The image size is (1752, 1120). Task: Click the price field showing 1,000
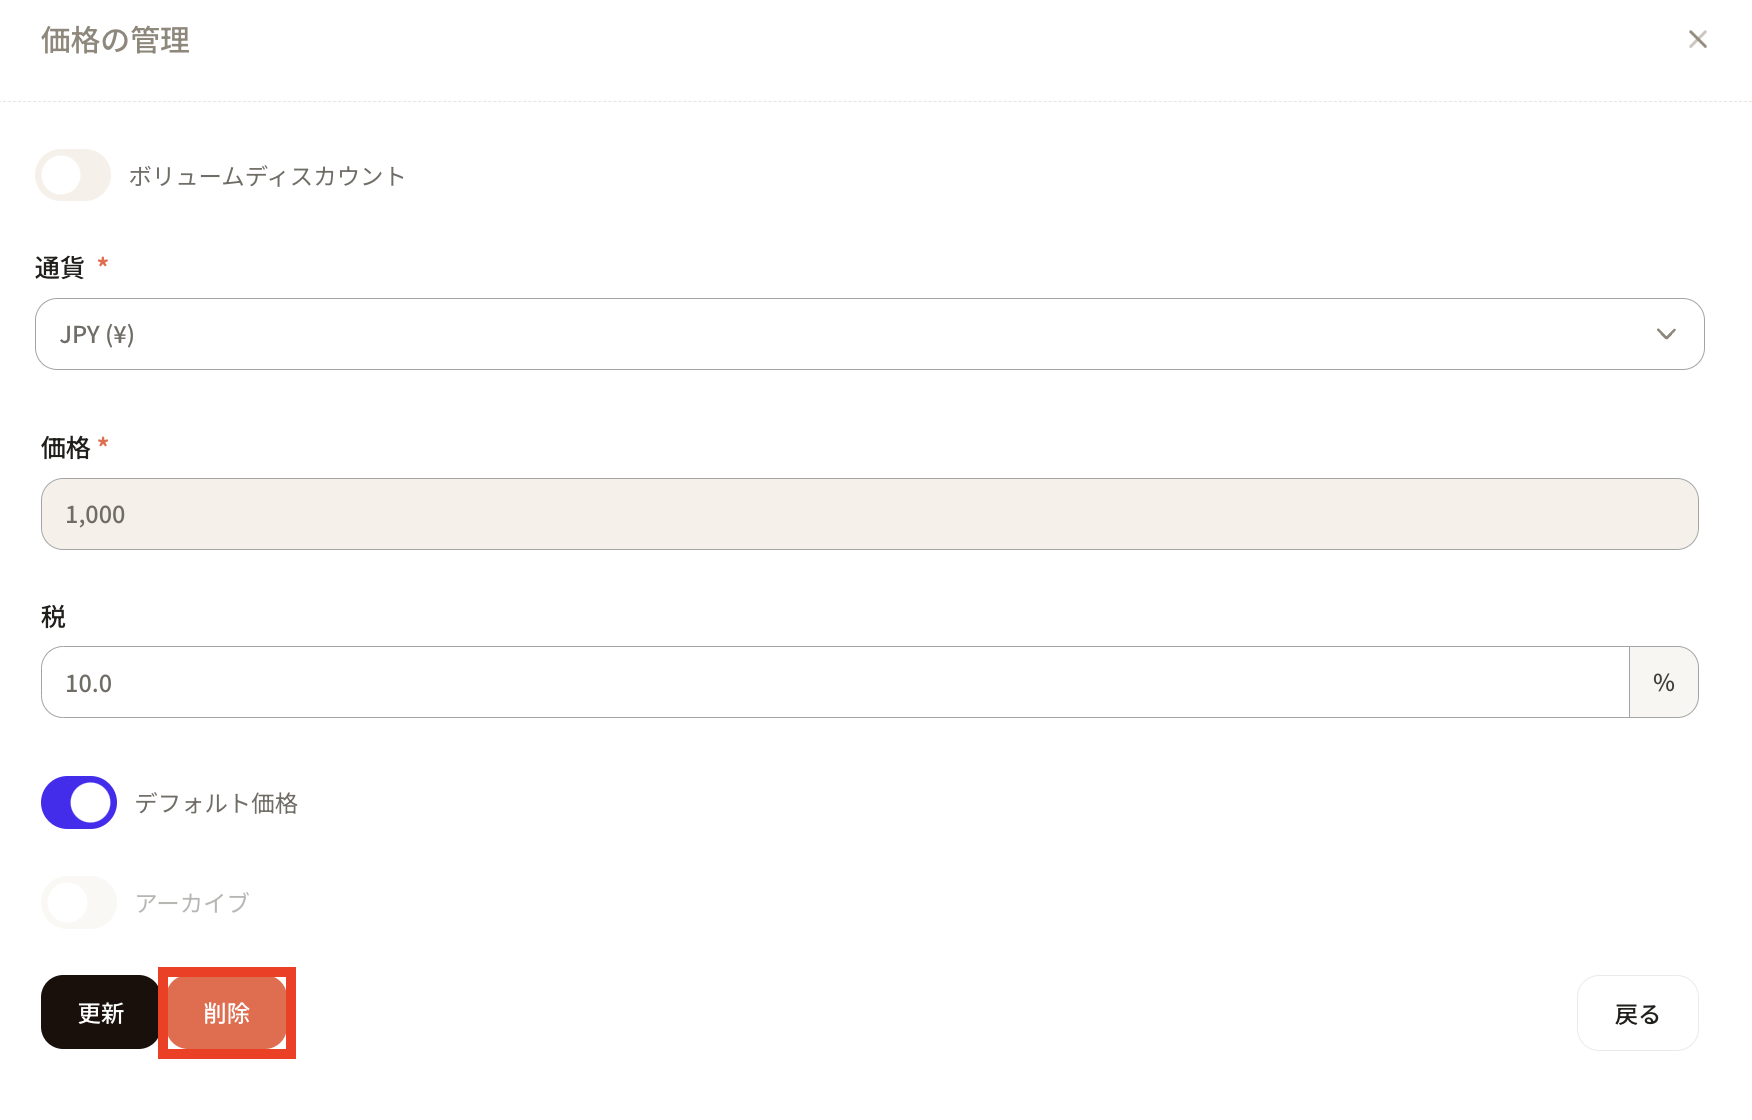point(868,514)
